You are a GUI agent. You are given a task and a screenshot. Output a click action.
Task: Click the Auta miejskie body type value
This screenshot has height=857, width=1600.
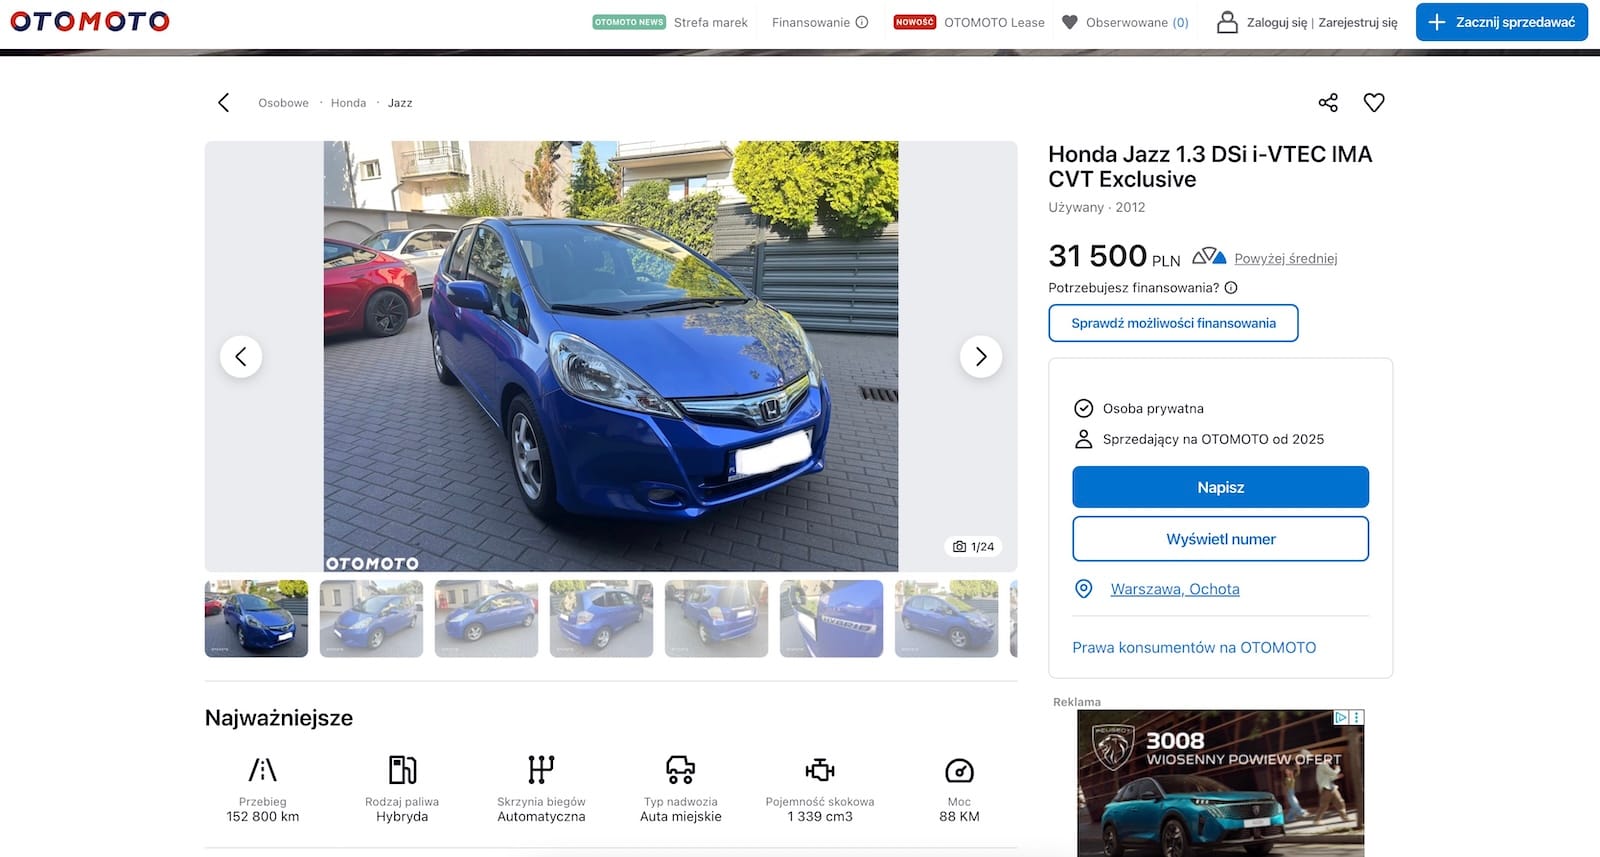pos(681,816)
